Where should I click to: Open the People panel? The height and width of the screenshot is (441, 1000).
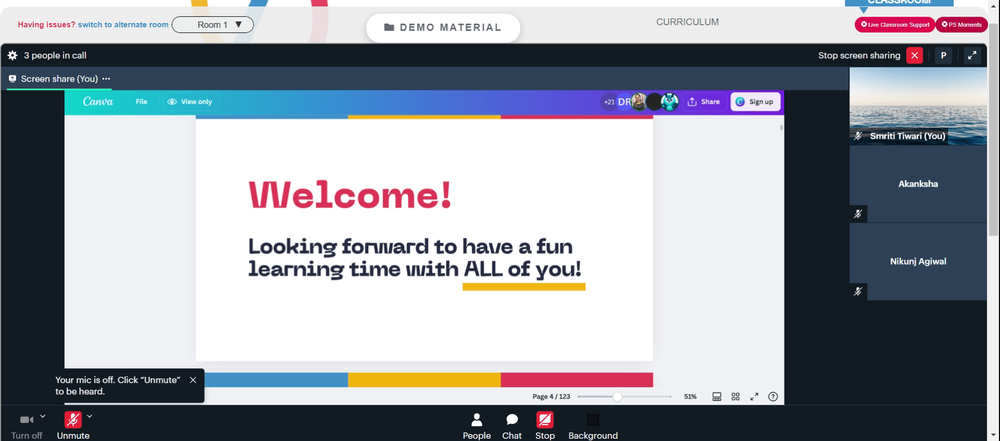476,426
